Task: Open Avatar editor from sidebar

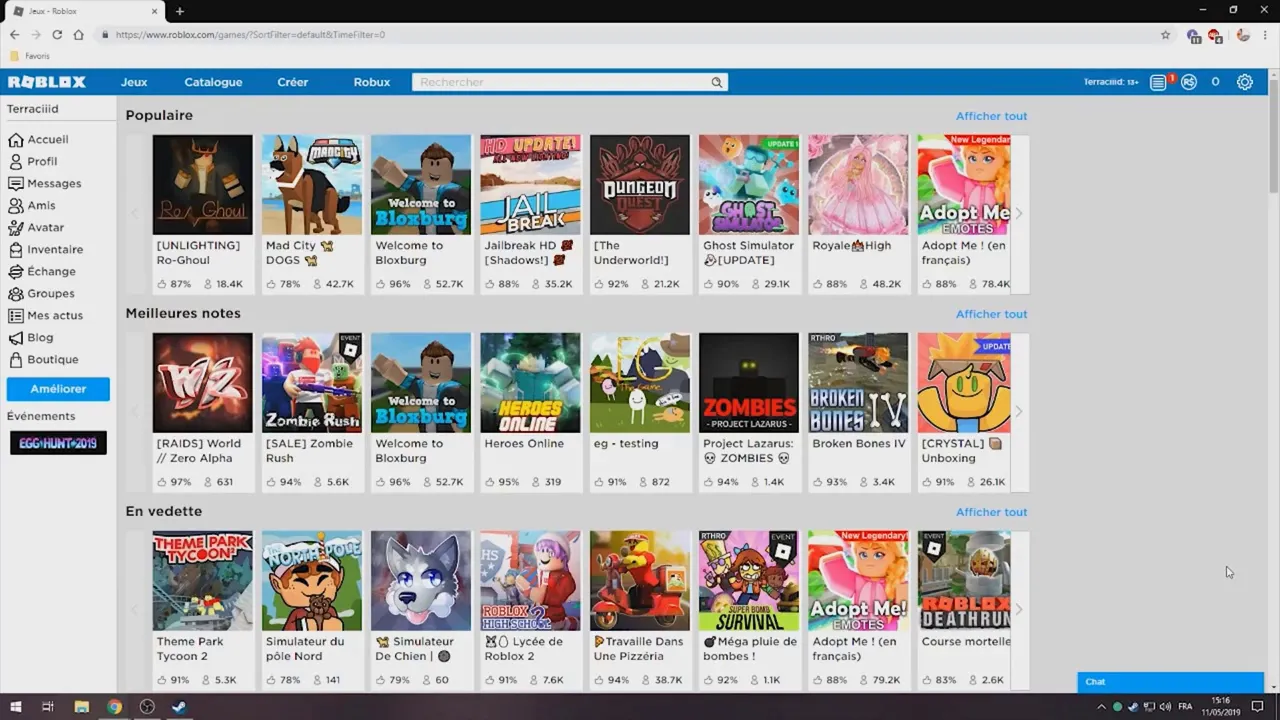Action: click(x=45, y=227)
